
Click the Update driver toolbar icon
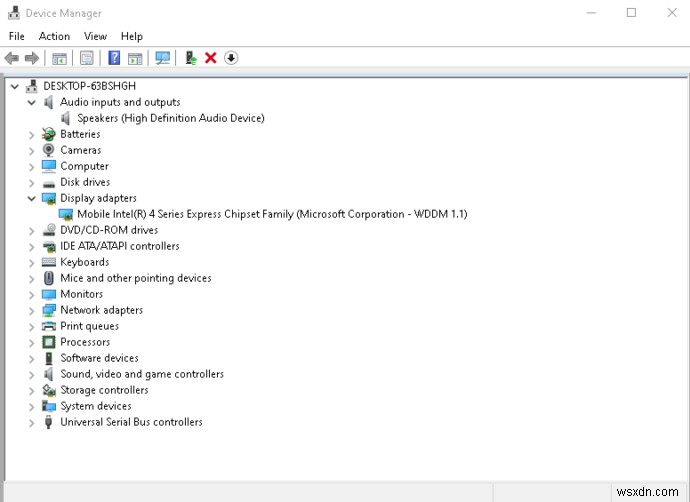191,58
